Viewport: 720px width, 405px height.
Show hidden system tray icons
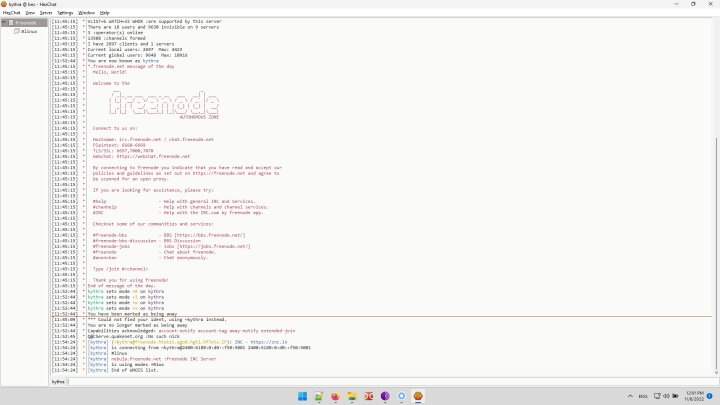pyautogui.click(x=630, y=396)
